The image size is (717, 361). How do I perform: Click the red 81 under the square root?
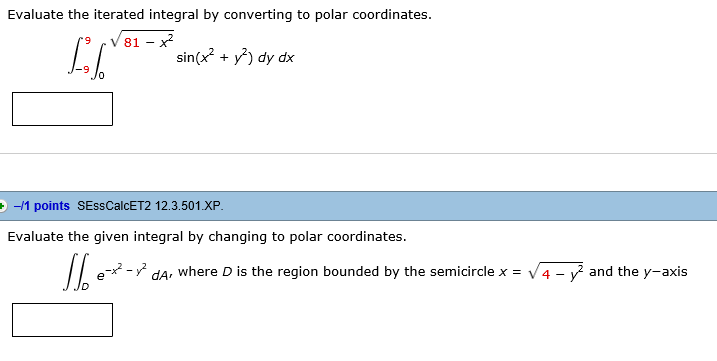coord(132,43)
